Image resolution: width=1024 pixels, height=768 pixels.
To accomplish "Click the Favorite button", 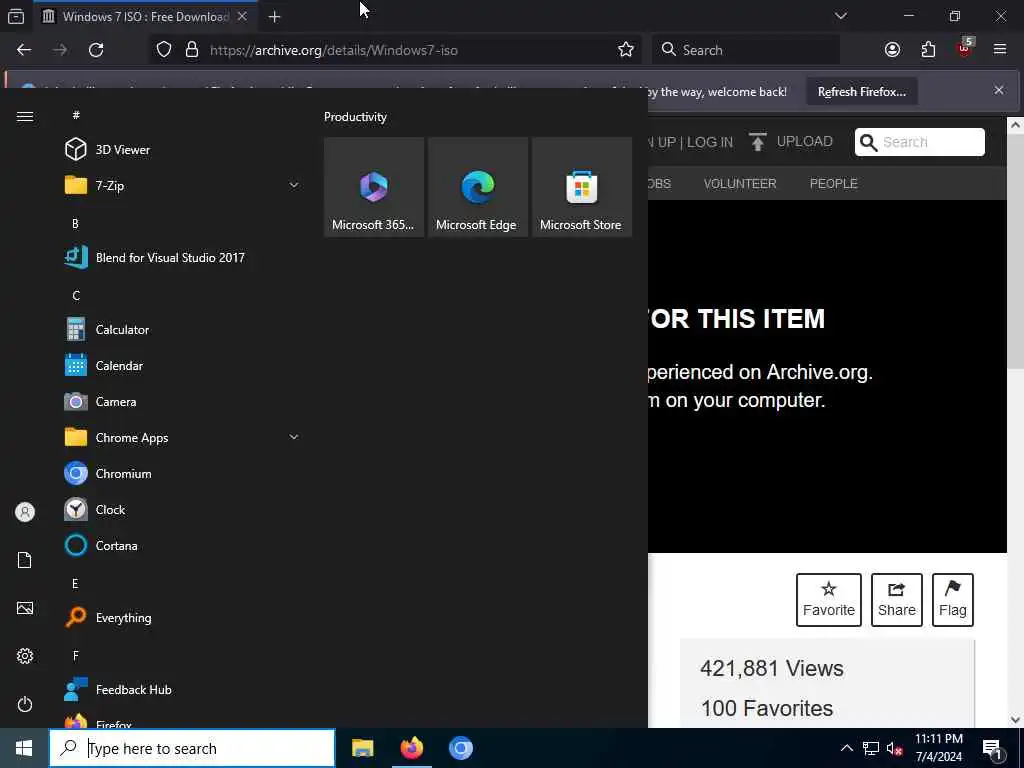I will pyautogui.click(x=829, y=600).
